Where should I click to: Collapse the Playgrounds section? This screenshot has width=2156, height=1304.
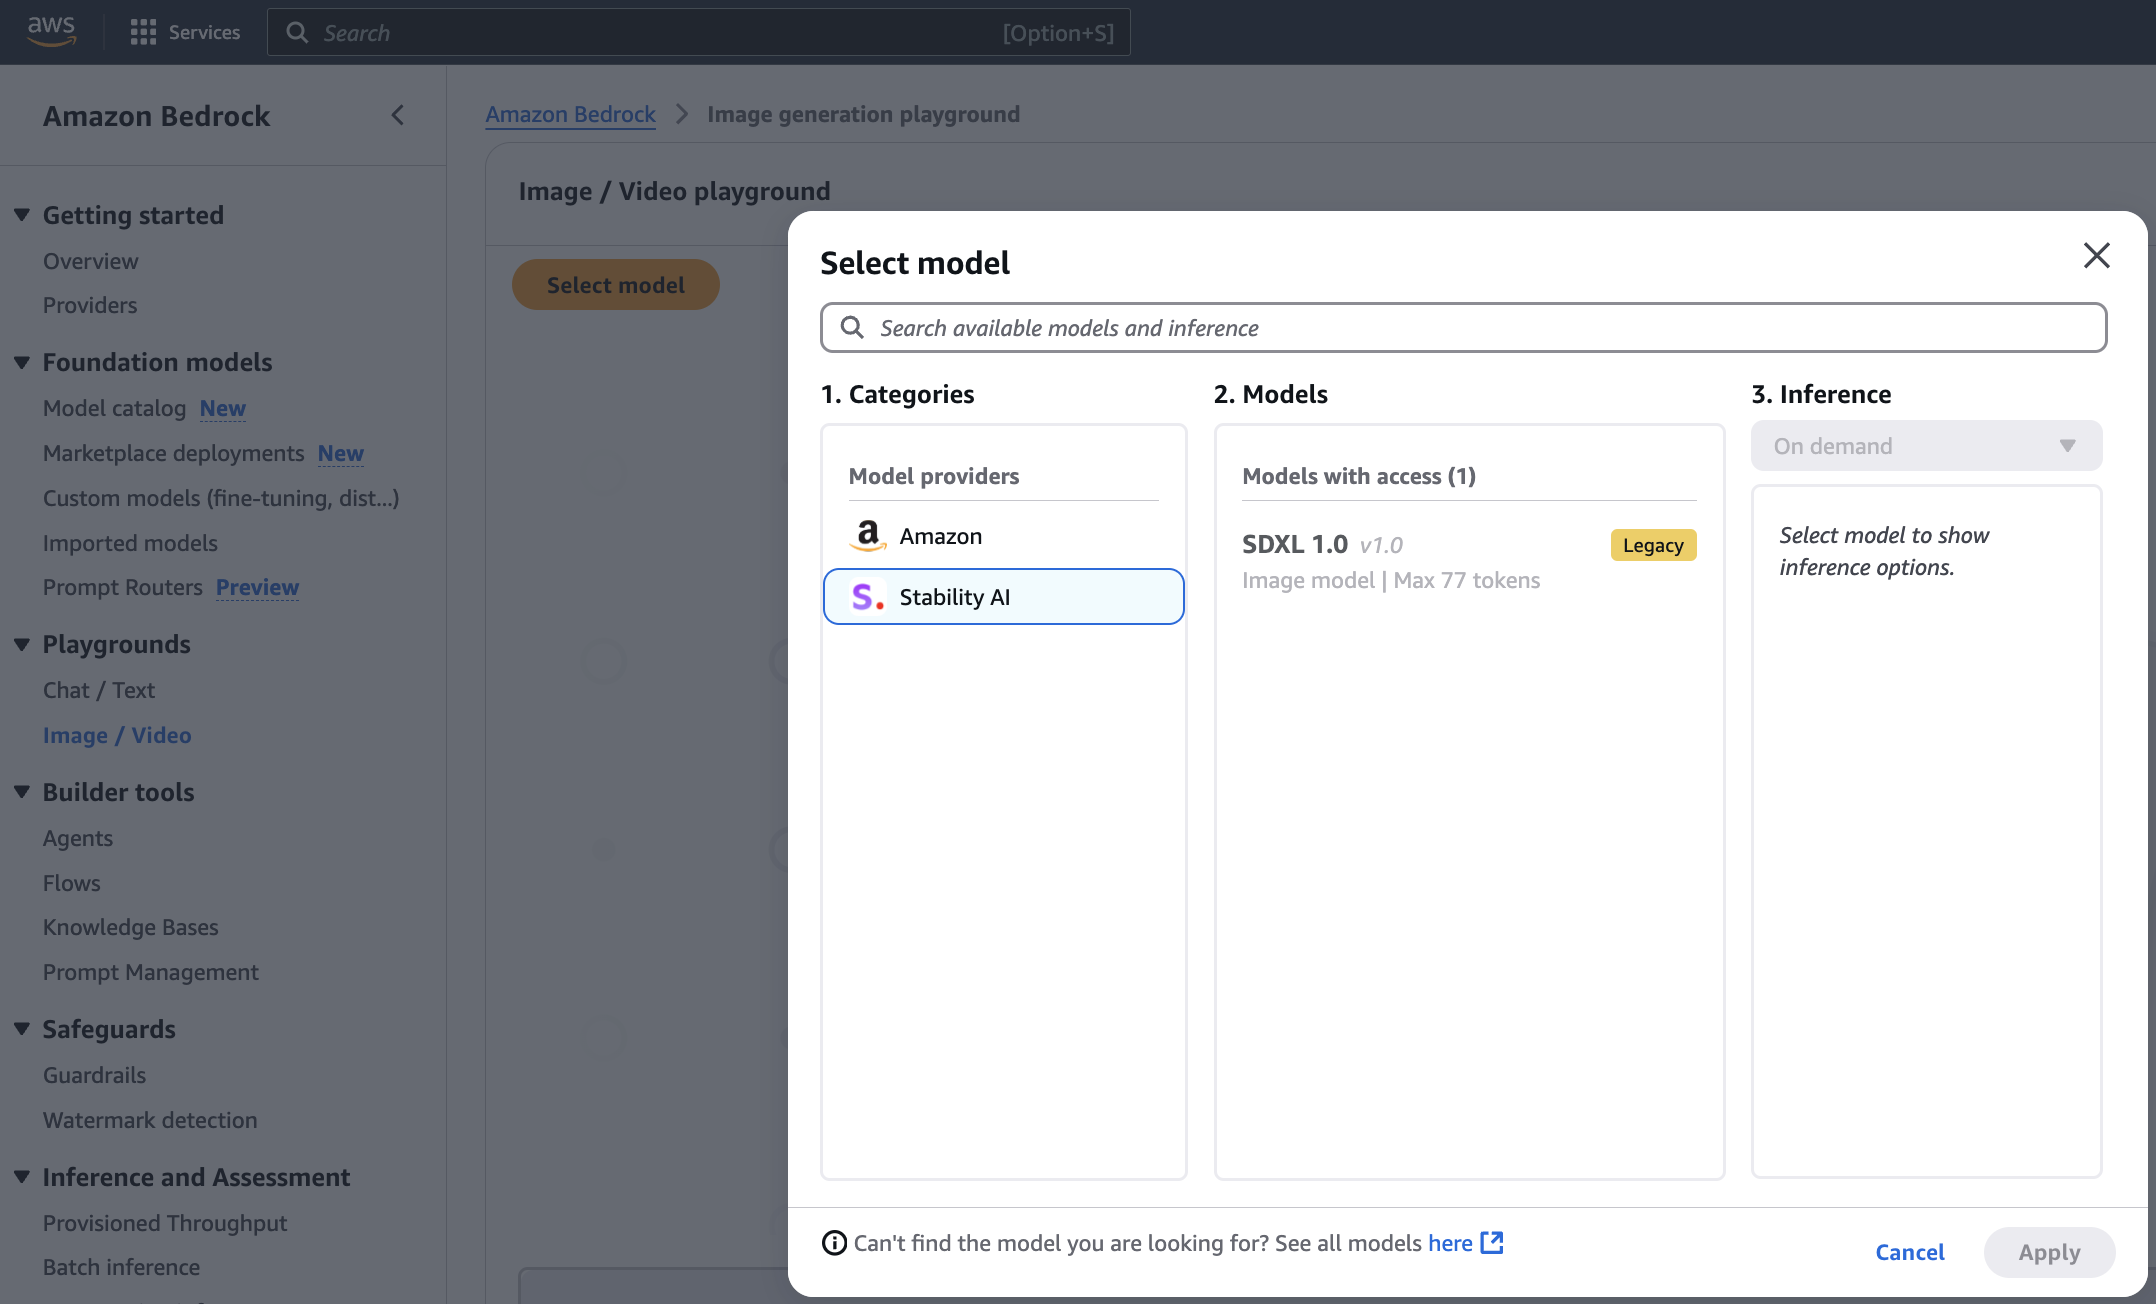click(22, 644)
